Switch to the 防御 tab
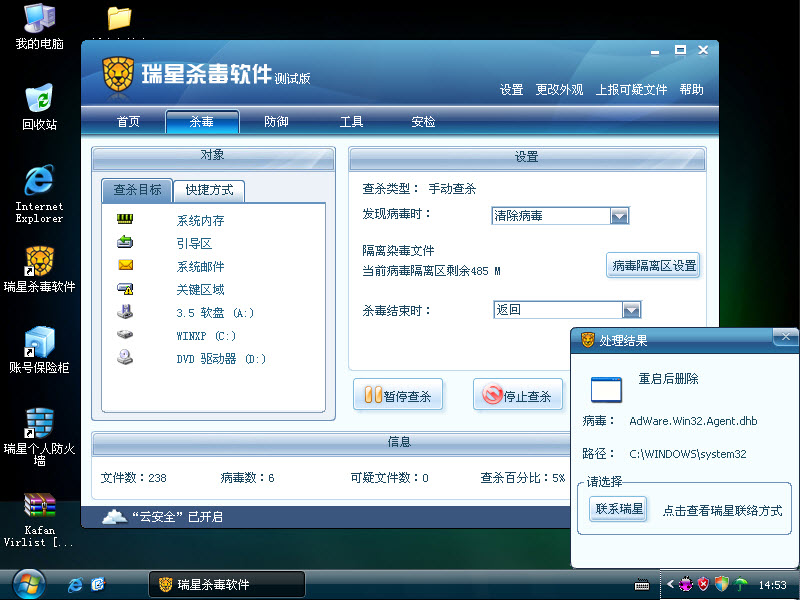The image size is (800, 600). coord(276,121)
